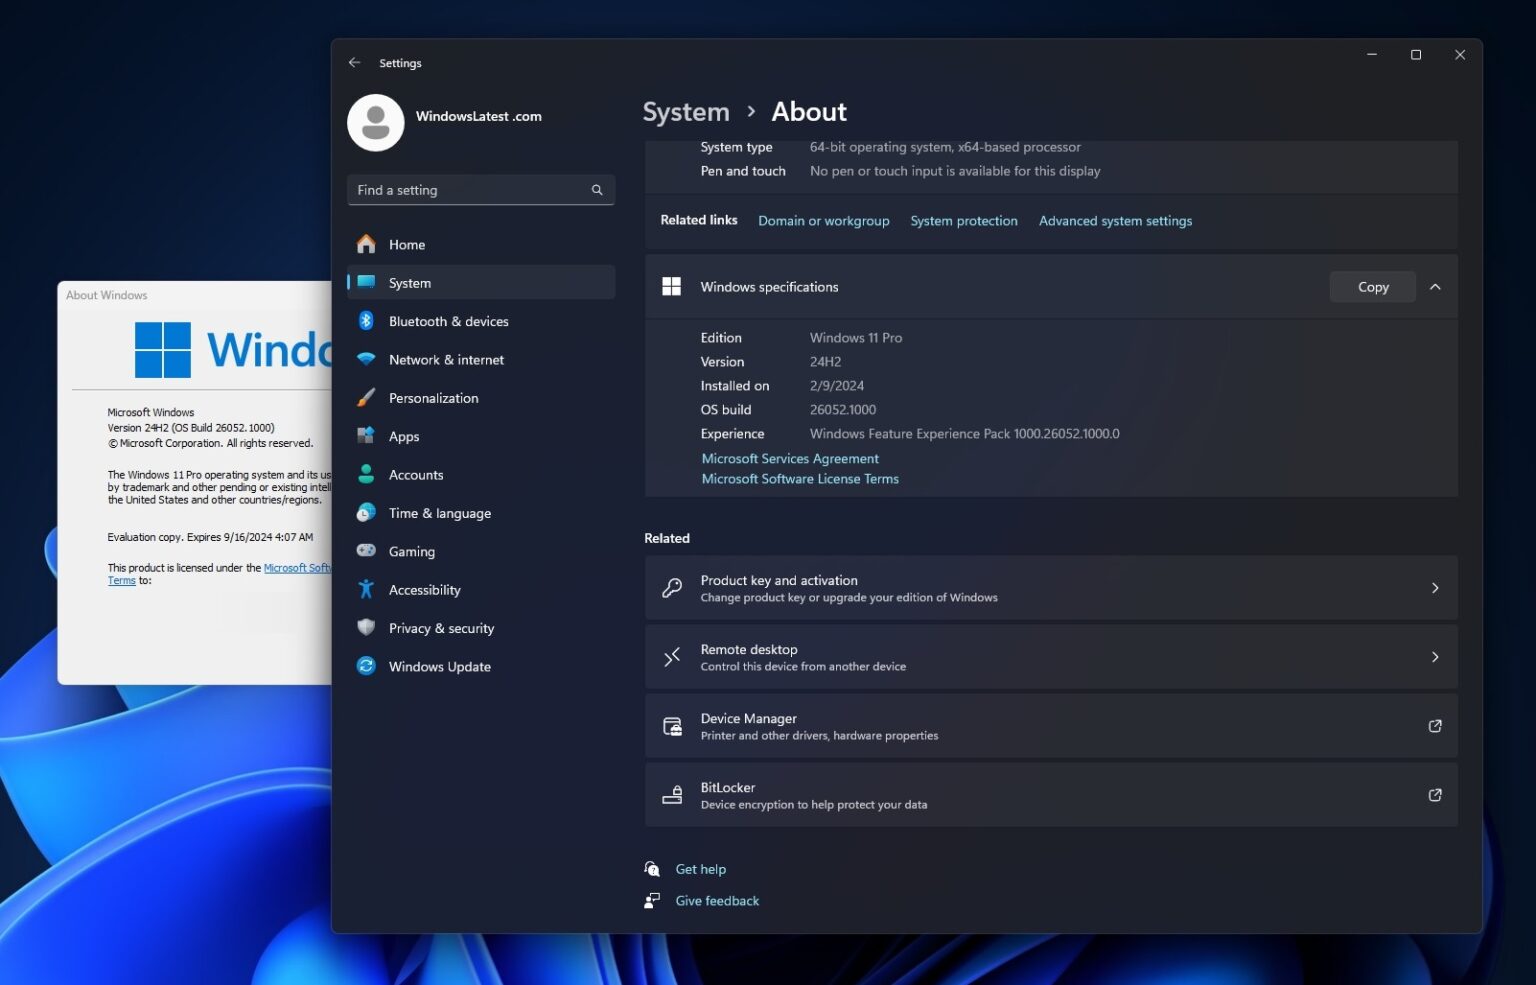Collapse the Windows specifications section
Image resolution: width=1536 pixels, height=985 pixels.
(x=1435, y=286)
